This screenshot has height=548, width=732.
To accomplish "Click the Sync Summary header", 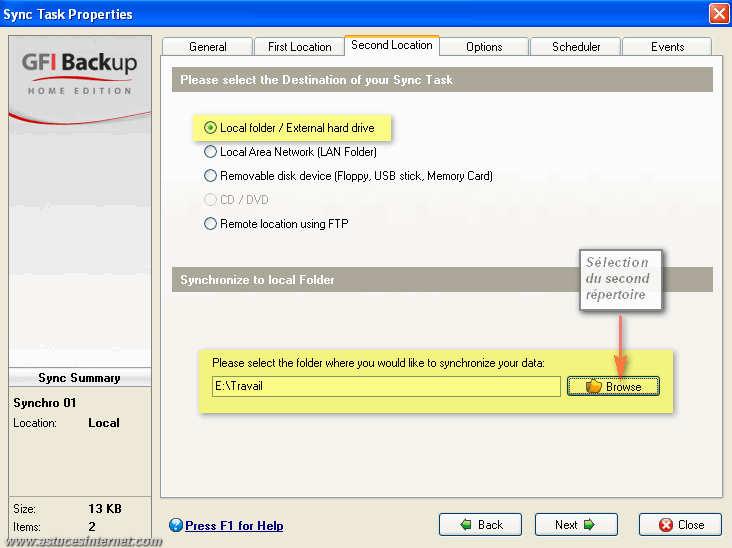I will click(79, 378).
